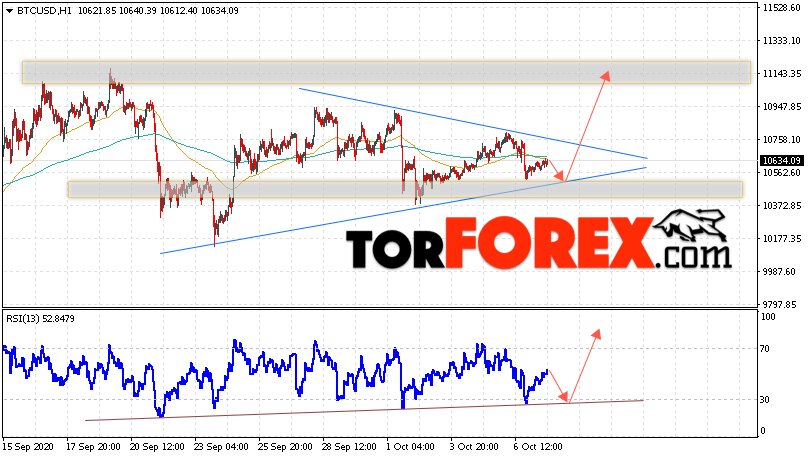
Task: Select the current price label 10634.09
Action: 781,161
